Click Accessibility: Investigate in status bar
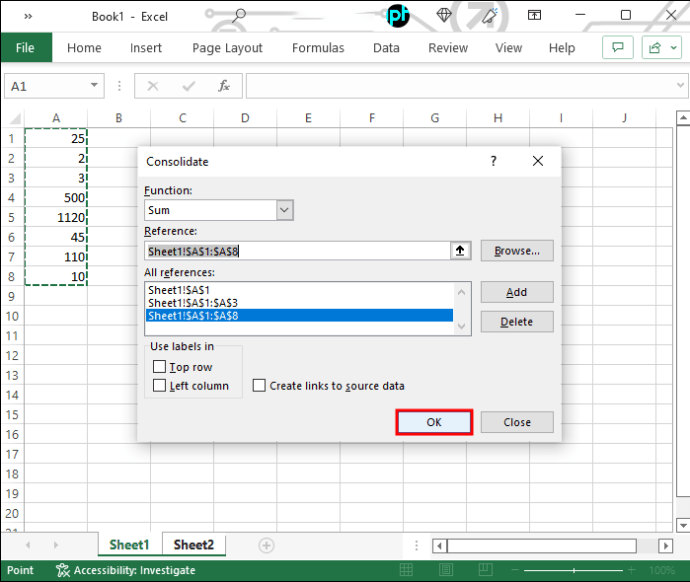 [x=126, y=570]
